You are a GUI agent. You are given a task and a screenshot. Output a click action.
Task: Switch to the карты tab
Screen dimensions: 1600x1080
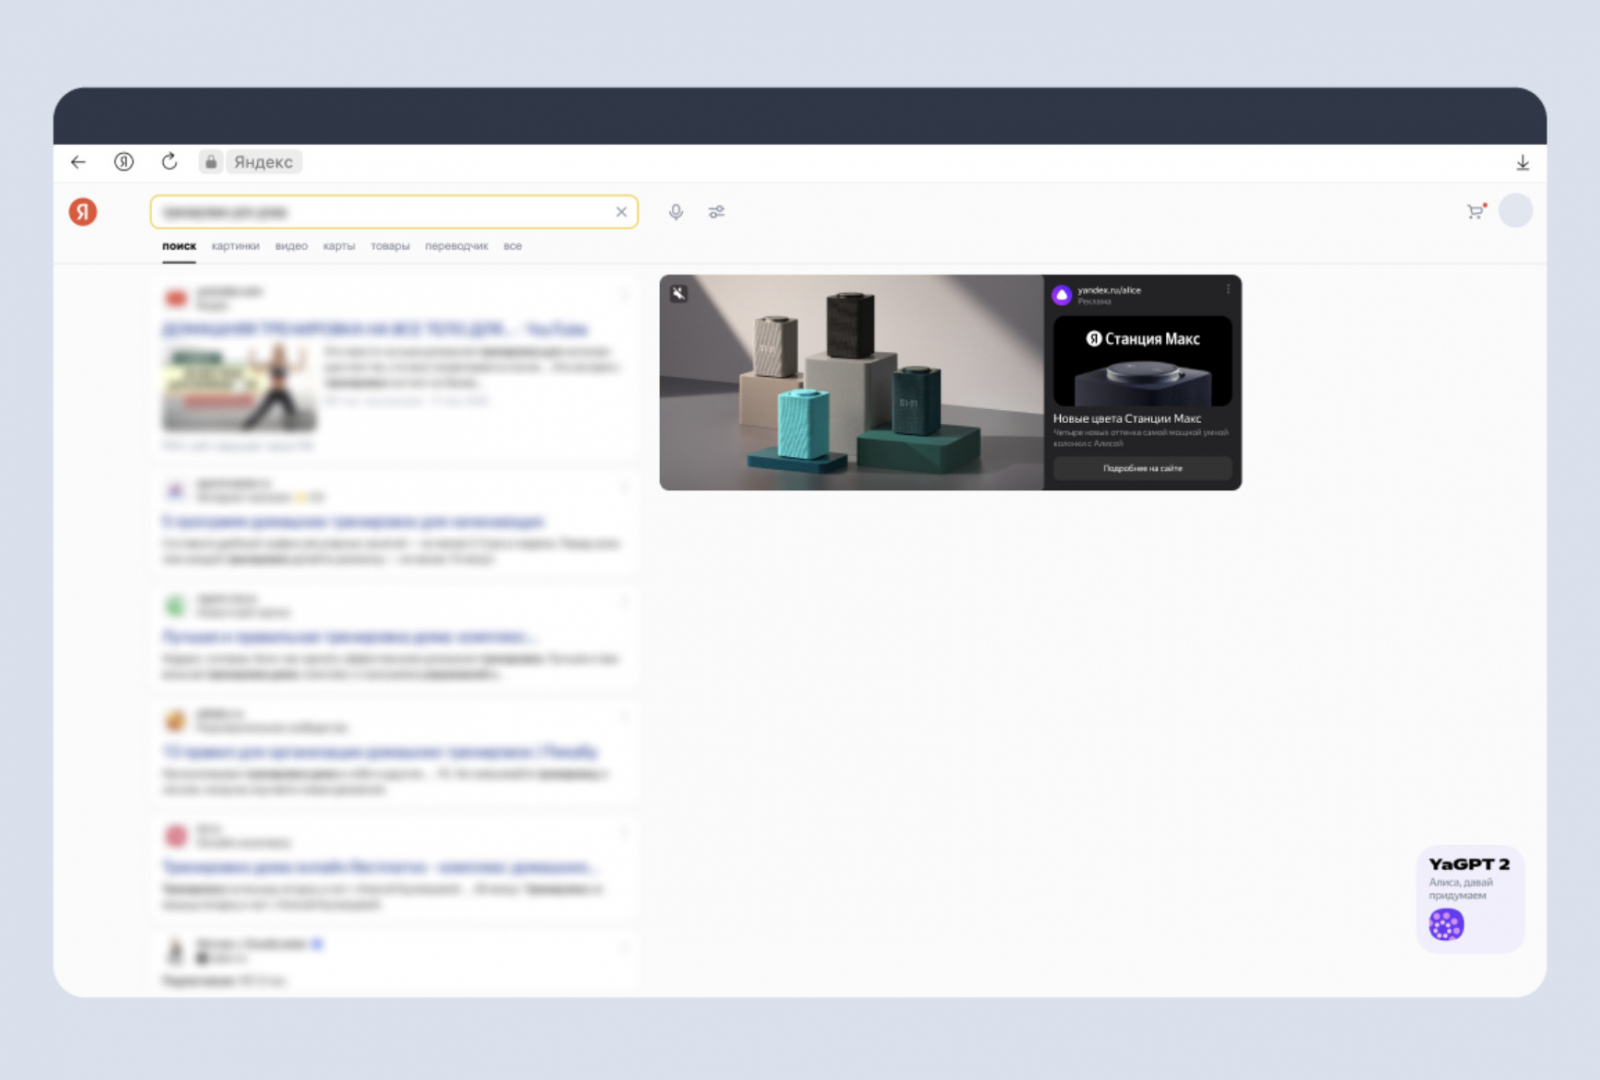[x=339, y=246]
